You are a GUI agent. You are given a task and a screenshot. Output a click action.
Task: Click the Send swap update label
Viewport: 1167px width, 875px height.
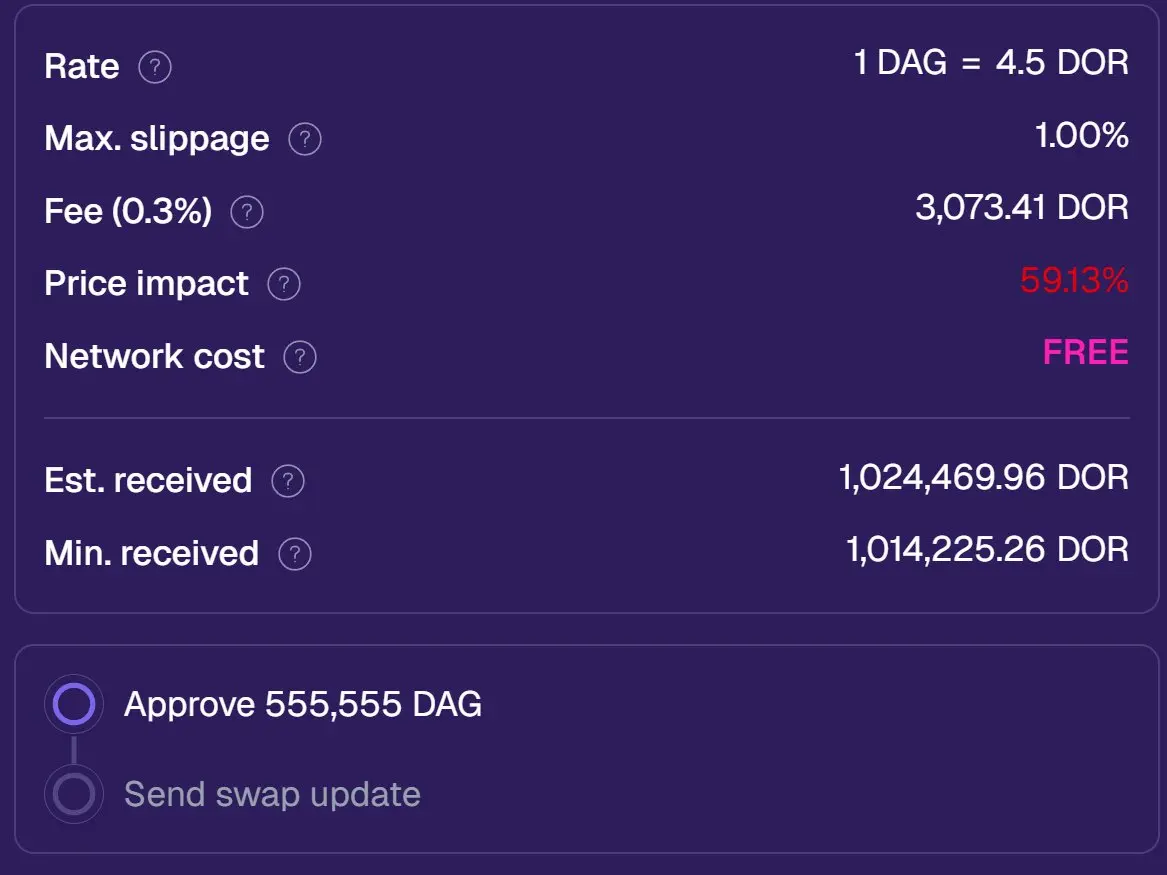[x=272, y=795]
